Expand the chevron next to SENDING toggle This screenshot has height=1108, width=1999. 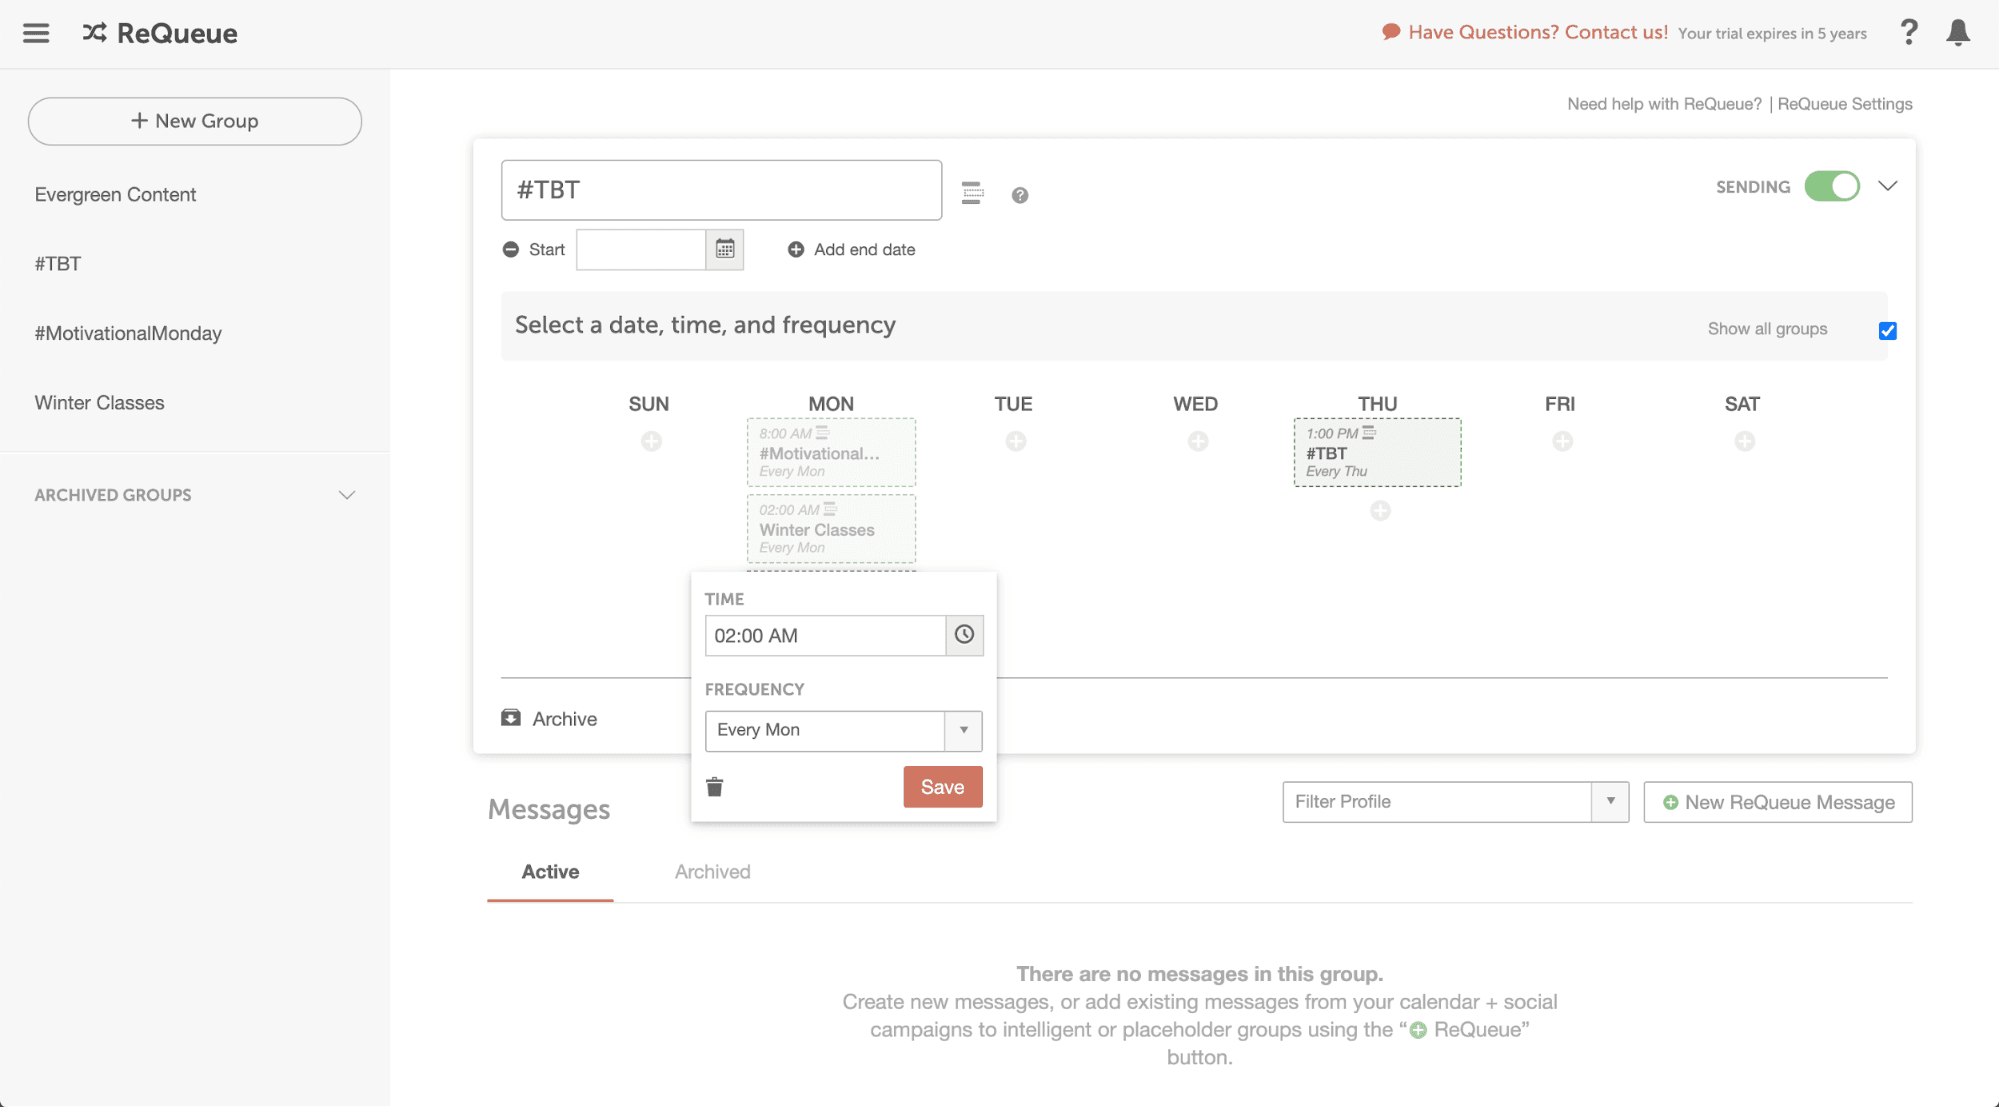1887,186
